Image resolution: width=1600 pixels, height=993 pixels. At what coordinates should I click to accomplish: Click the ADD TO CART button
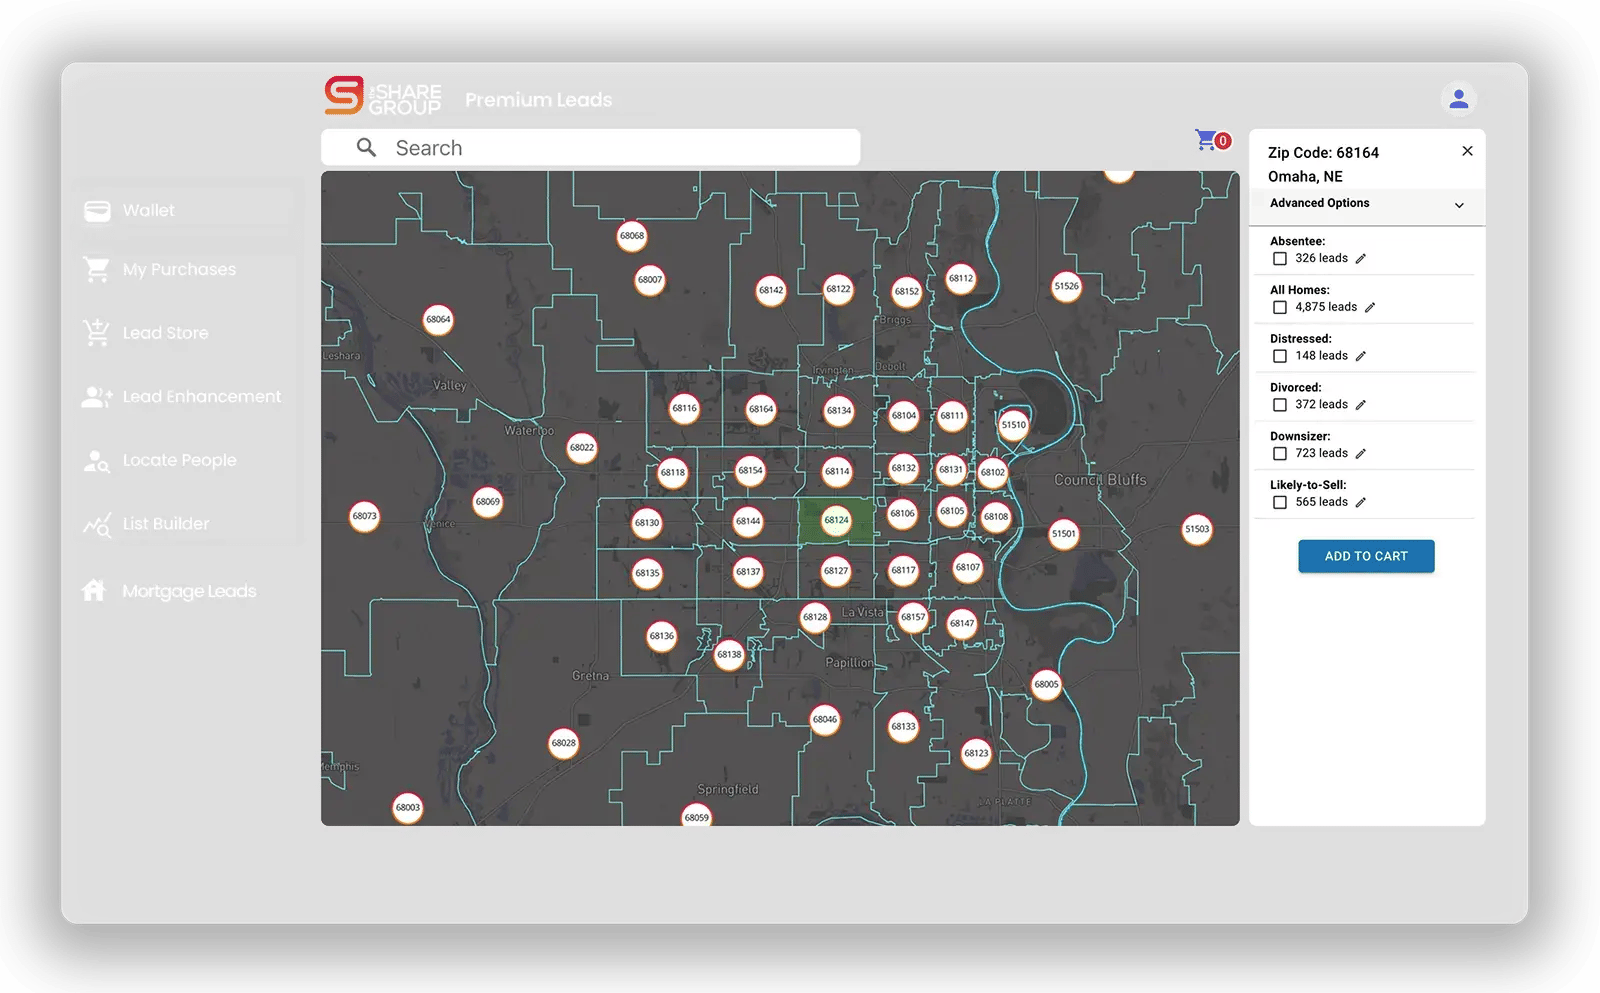point(1366,556)
